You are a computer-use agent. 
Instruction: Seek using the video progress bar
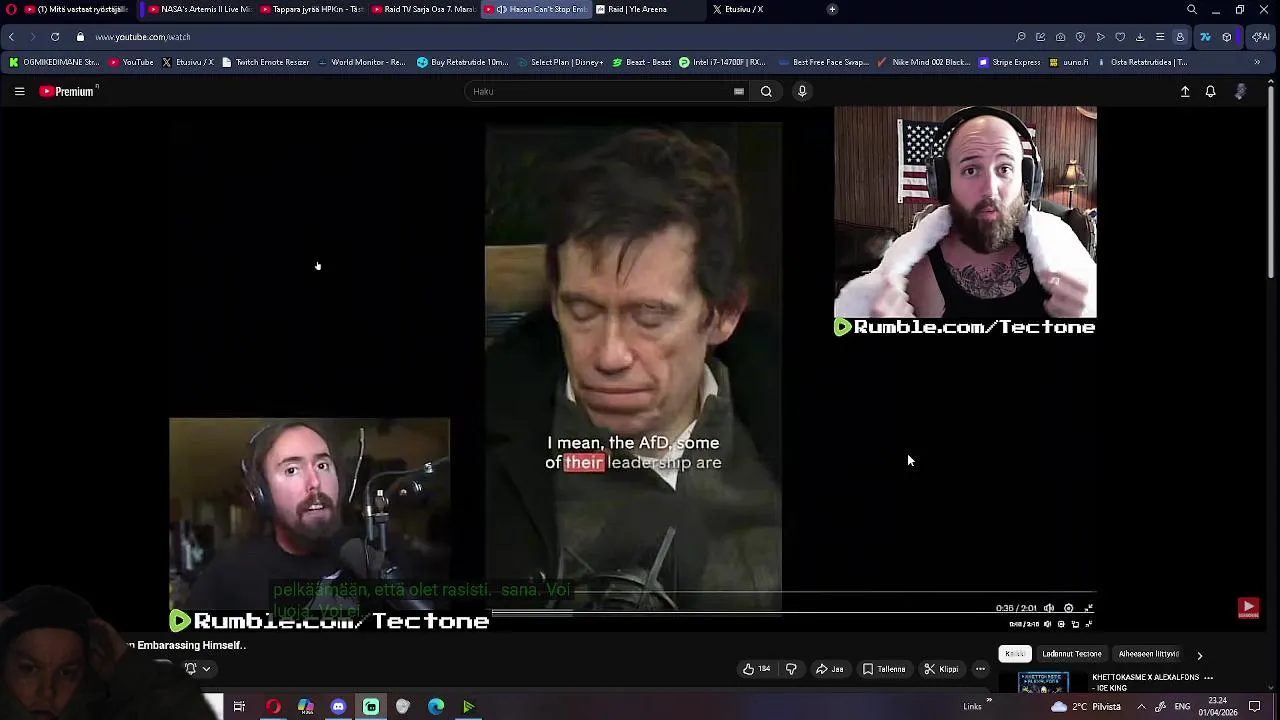pos(796,613)
